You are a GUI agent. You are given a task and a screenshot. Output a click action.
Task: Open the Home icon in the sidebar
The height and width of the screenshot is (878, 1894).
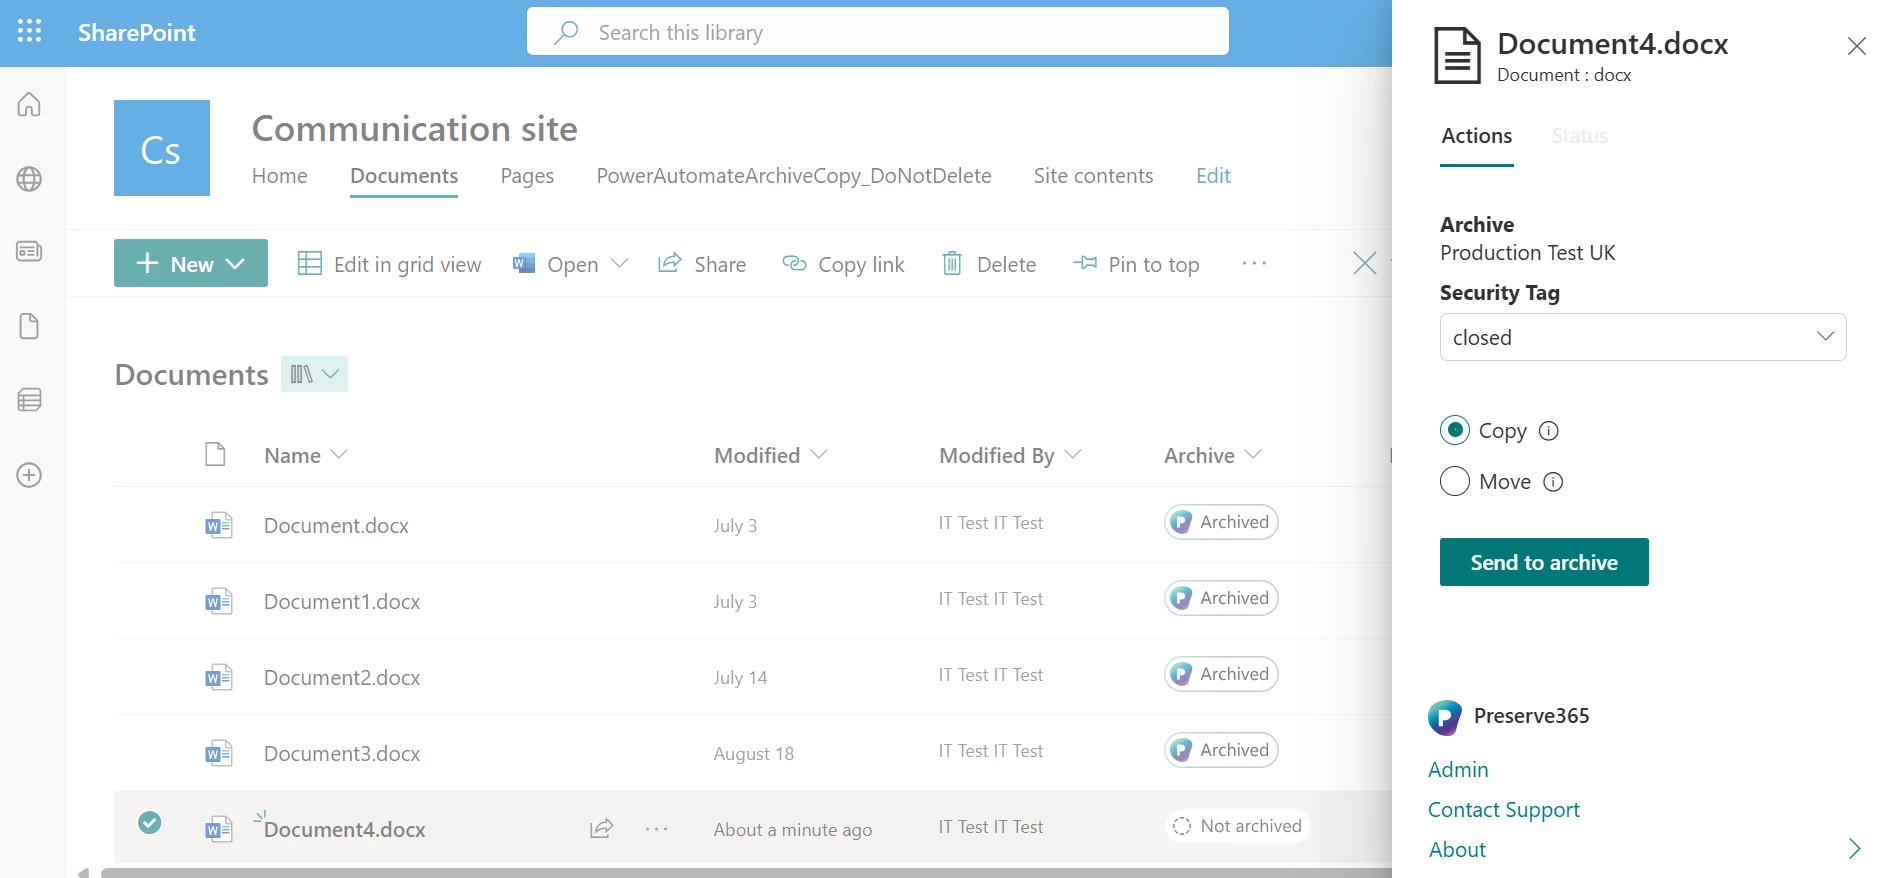(x=29, y=104)
